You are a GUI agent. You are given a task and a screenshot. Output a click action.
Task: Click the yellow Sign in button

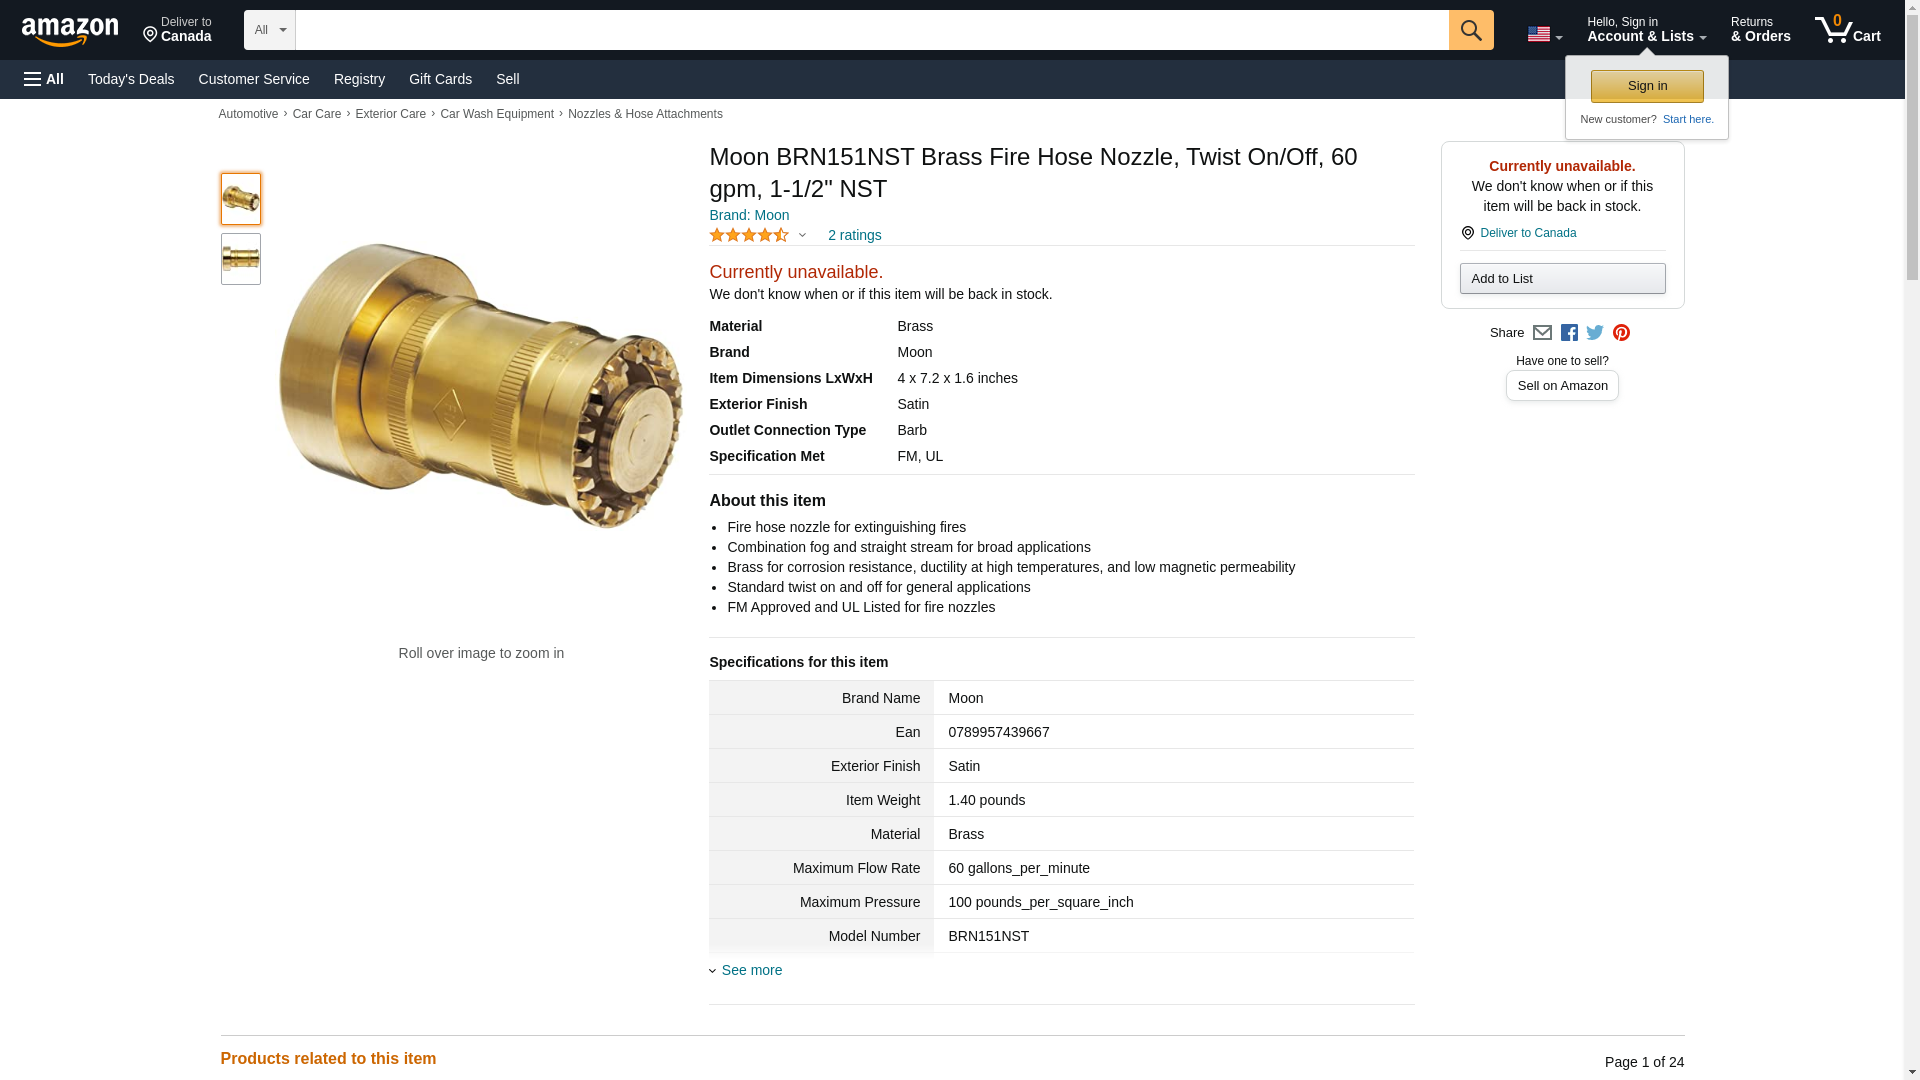pyautogui.click(x=1647, y=86)
